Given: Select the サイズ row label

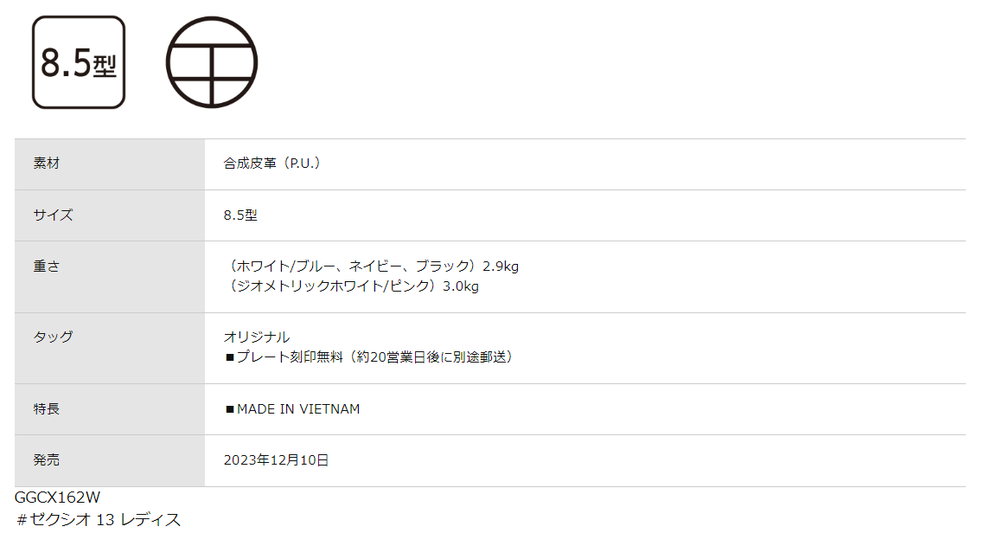Looking at the screenshot, I should pyautogui.click(x=53, y=215).
